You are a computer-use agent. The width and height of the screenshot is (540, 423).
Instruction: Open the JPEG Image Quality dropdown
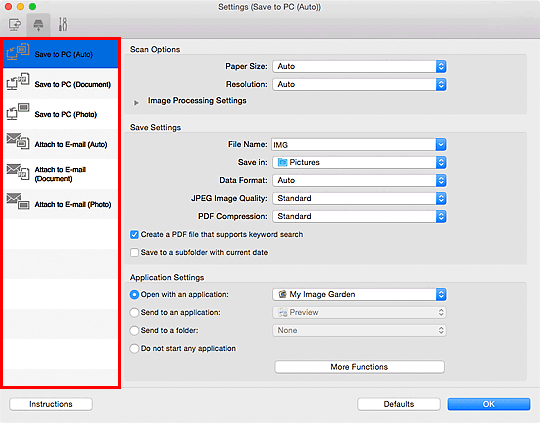359,198
